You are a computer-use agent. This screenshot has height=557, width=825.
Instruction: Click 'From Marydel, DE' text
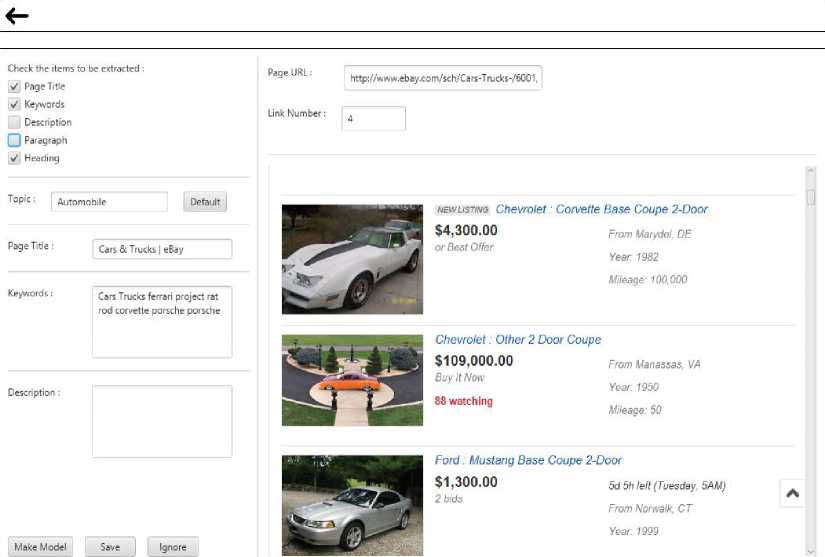650,234
